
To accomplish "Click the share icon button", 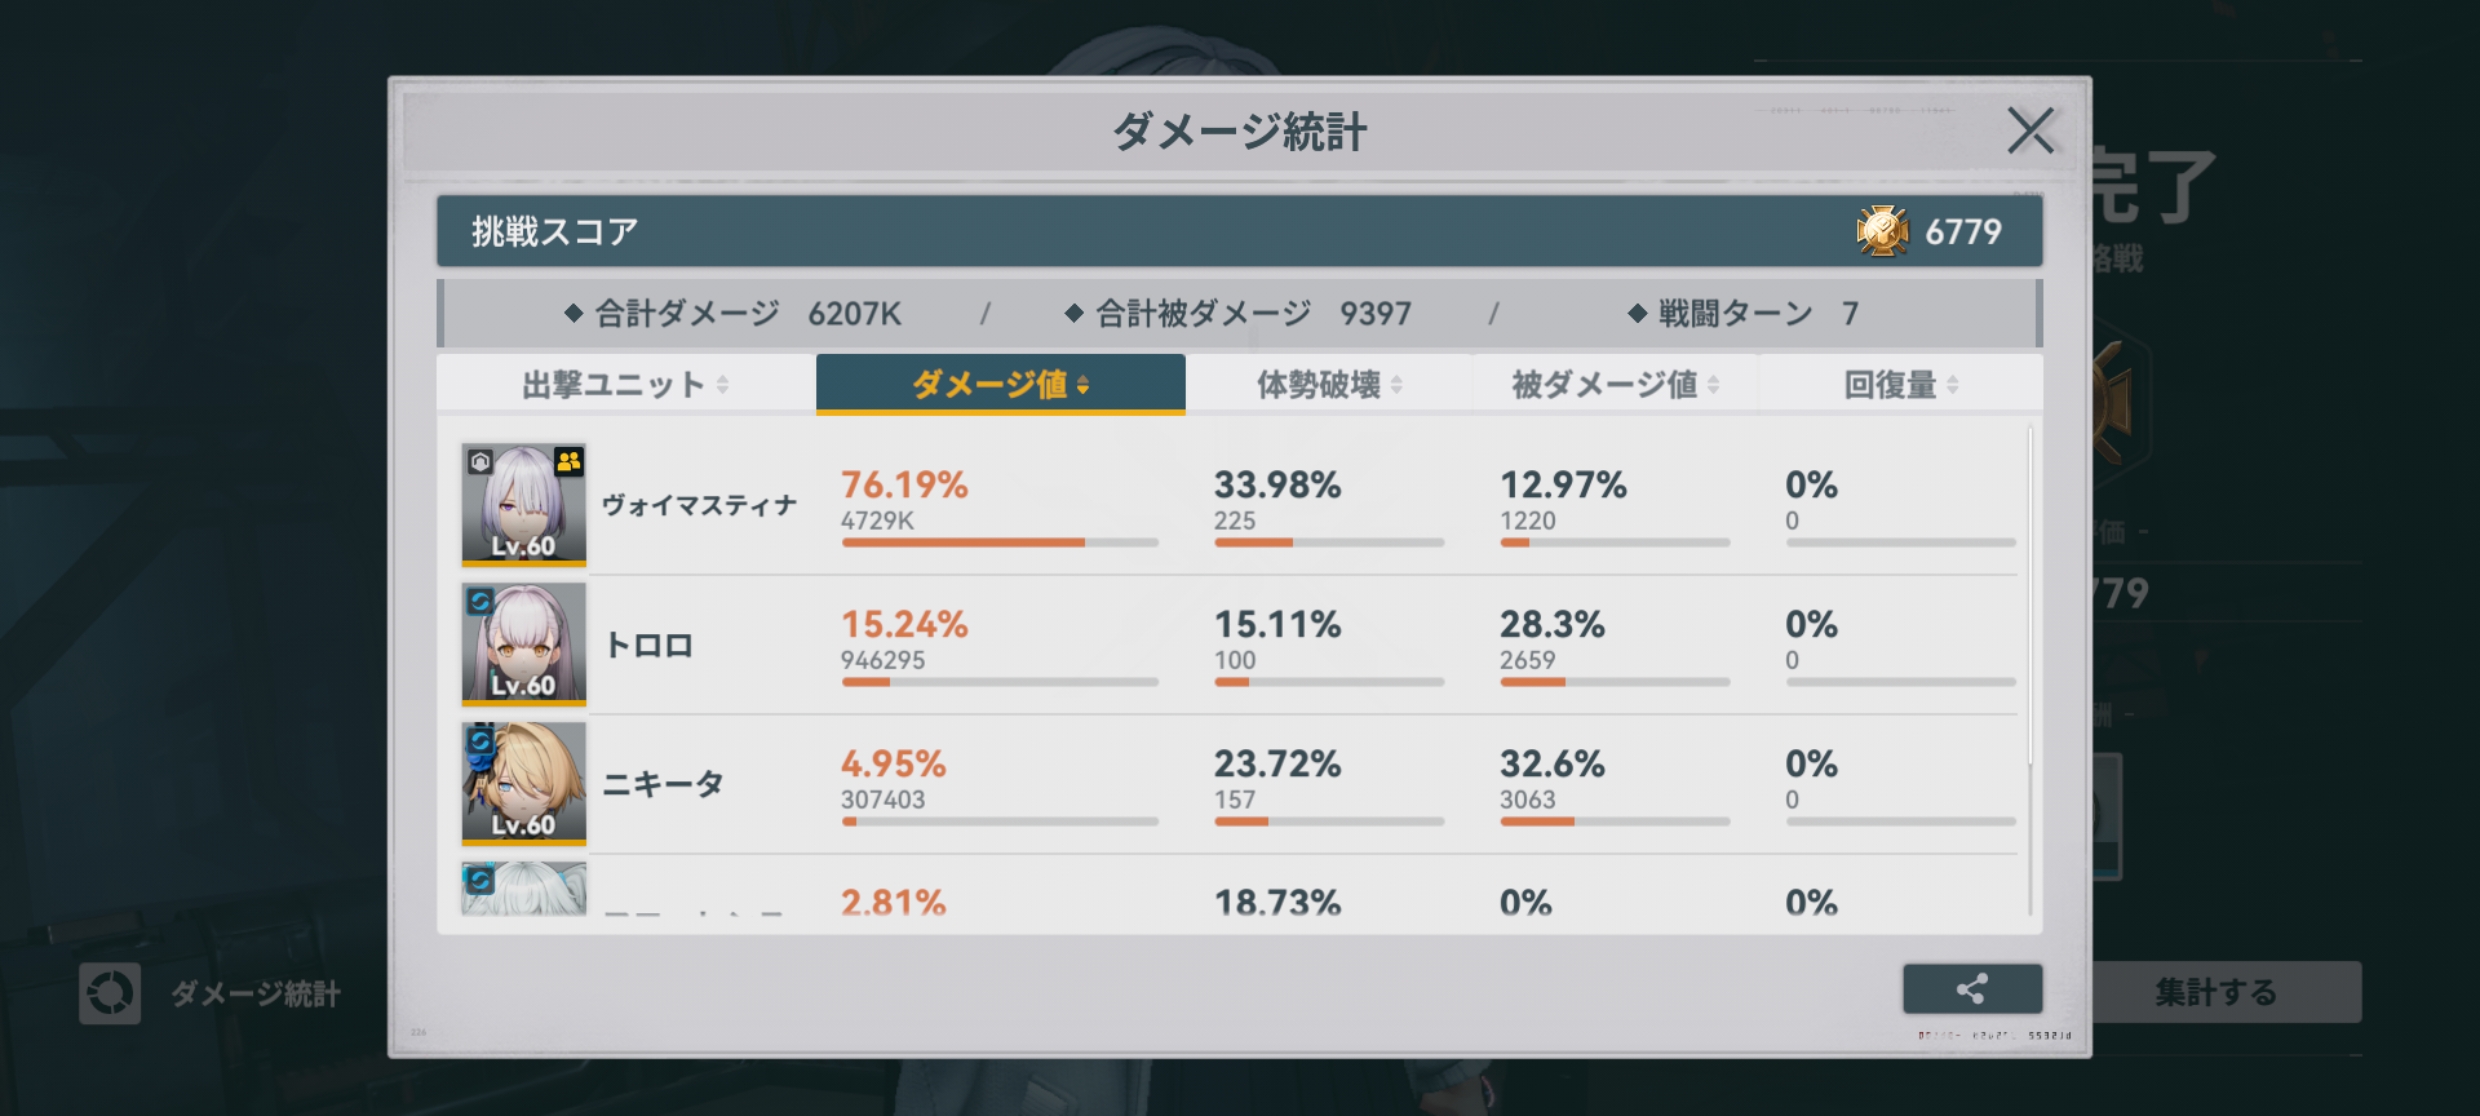I will click(x=1971, y=989).
